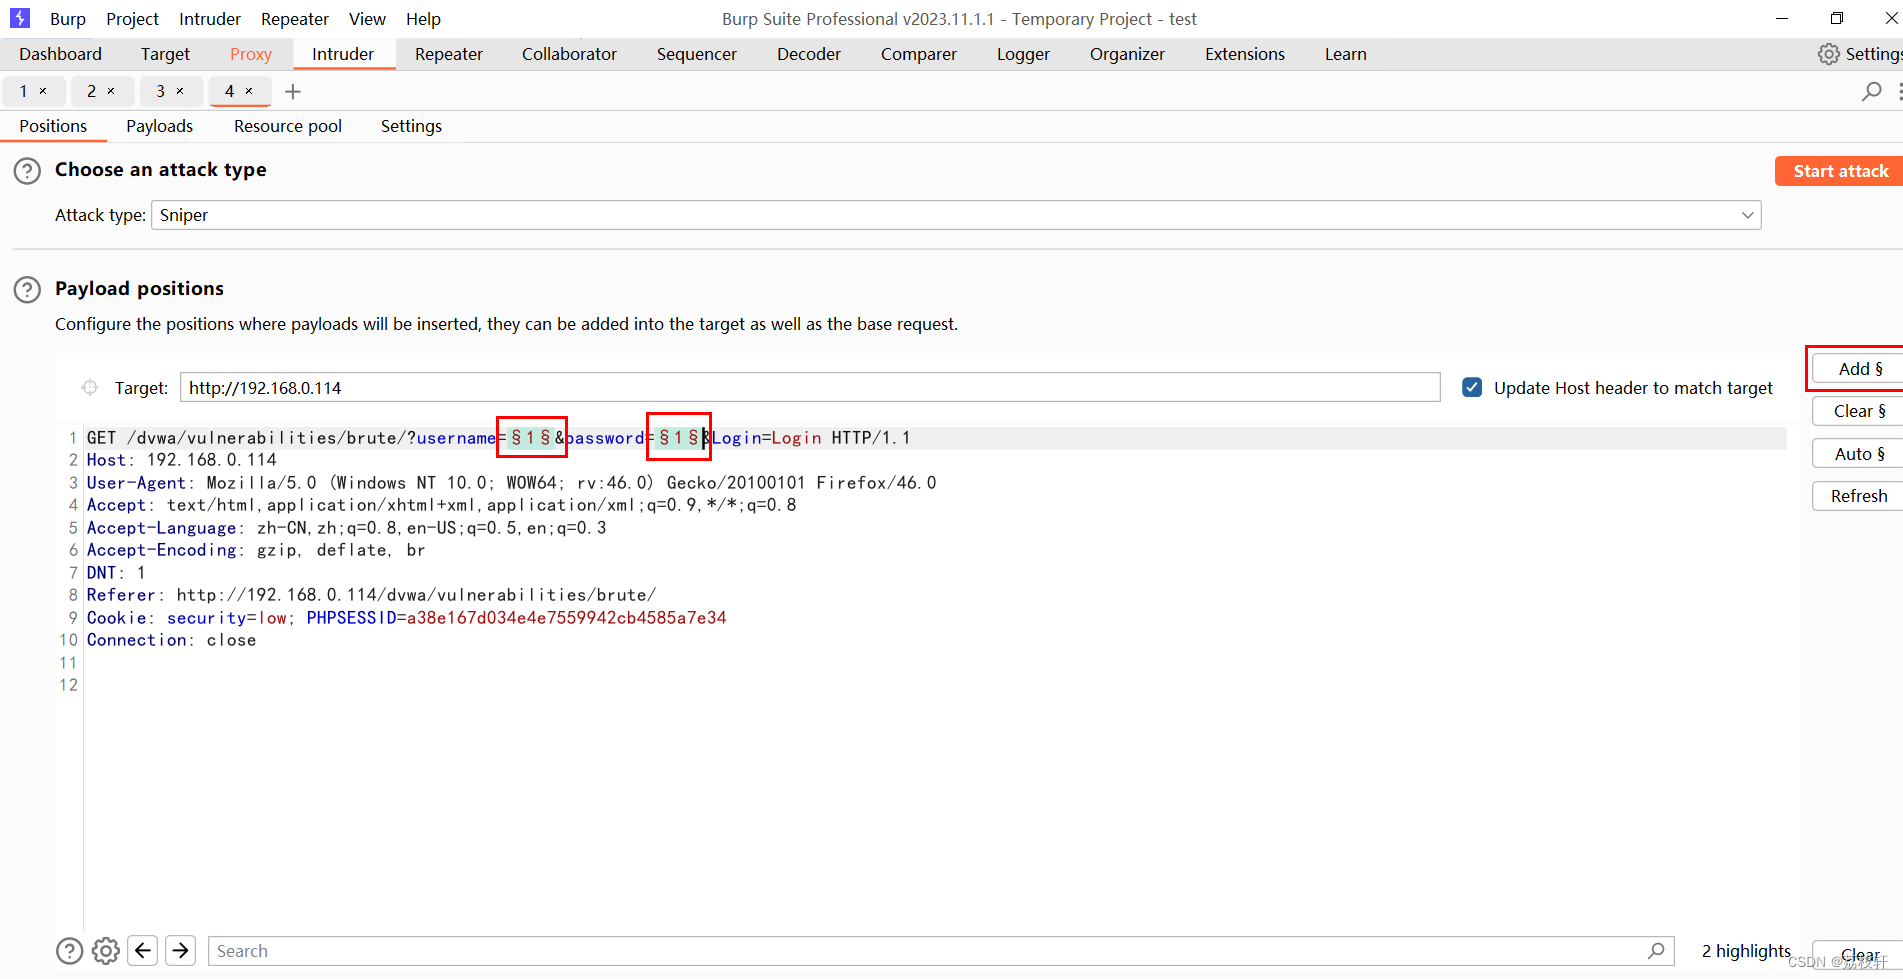The image size is (1903, 979).
Task: Open help for Choose an attack type
Action: pyautogui.click(x=27, y=171)
